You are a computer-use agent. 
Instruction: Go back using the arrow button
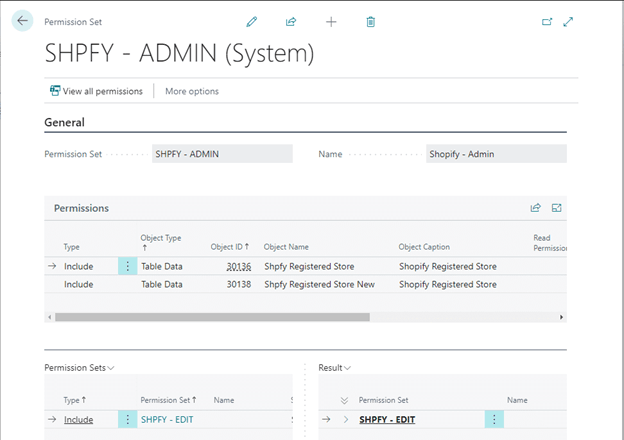click(22, 21)
